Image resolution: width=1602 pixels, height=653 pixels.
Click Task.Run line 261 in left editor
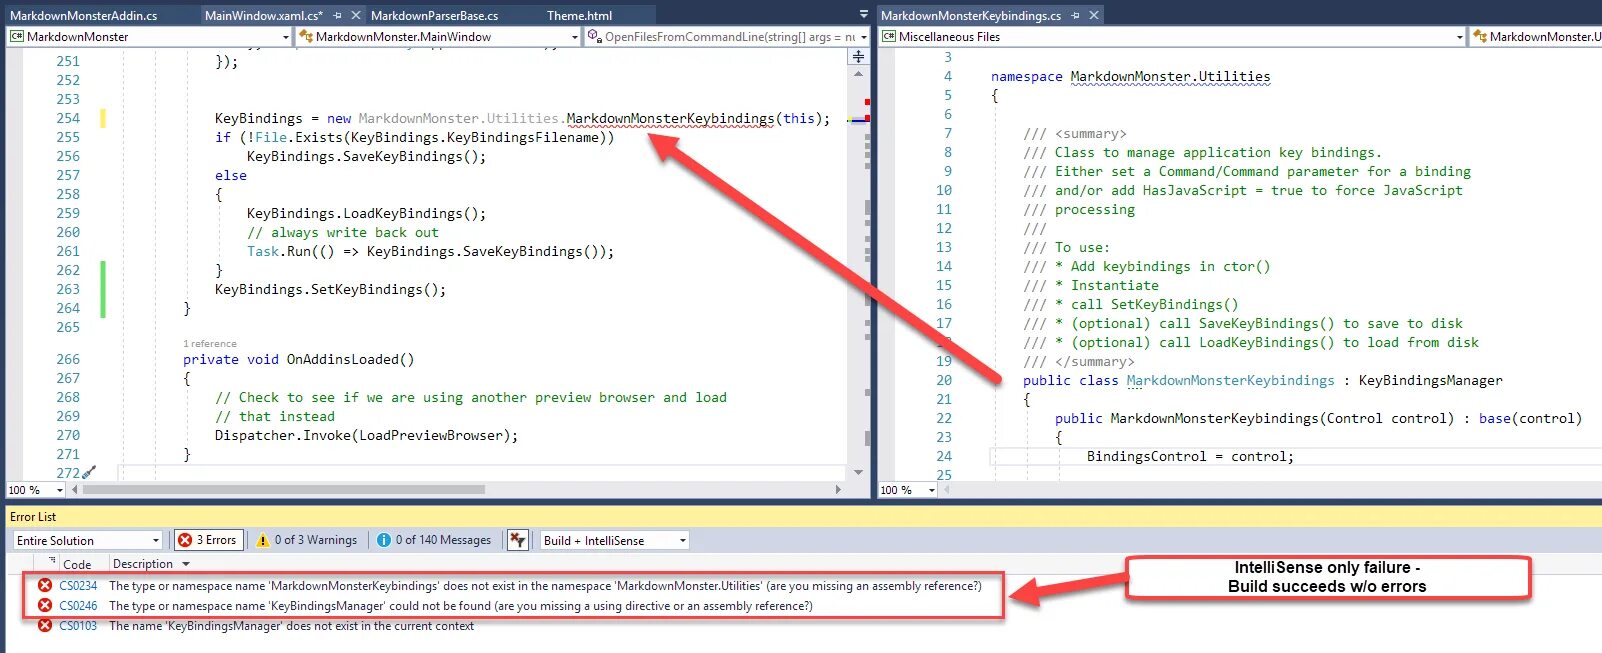430,251
